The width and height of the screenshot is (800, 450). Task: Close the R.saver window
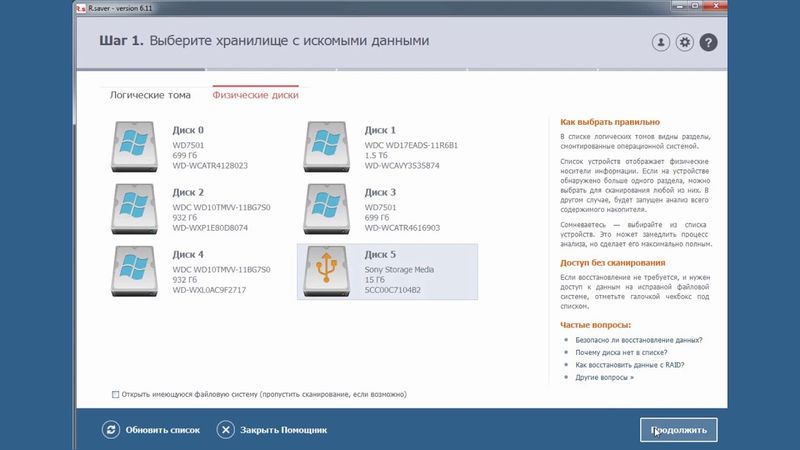[x=715, y=6]
